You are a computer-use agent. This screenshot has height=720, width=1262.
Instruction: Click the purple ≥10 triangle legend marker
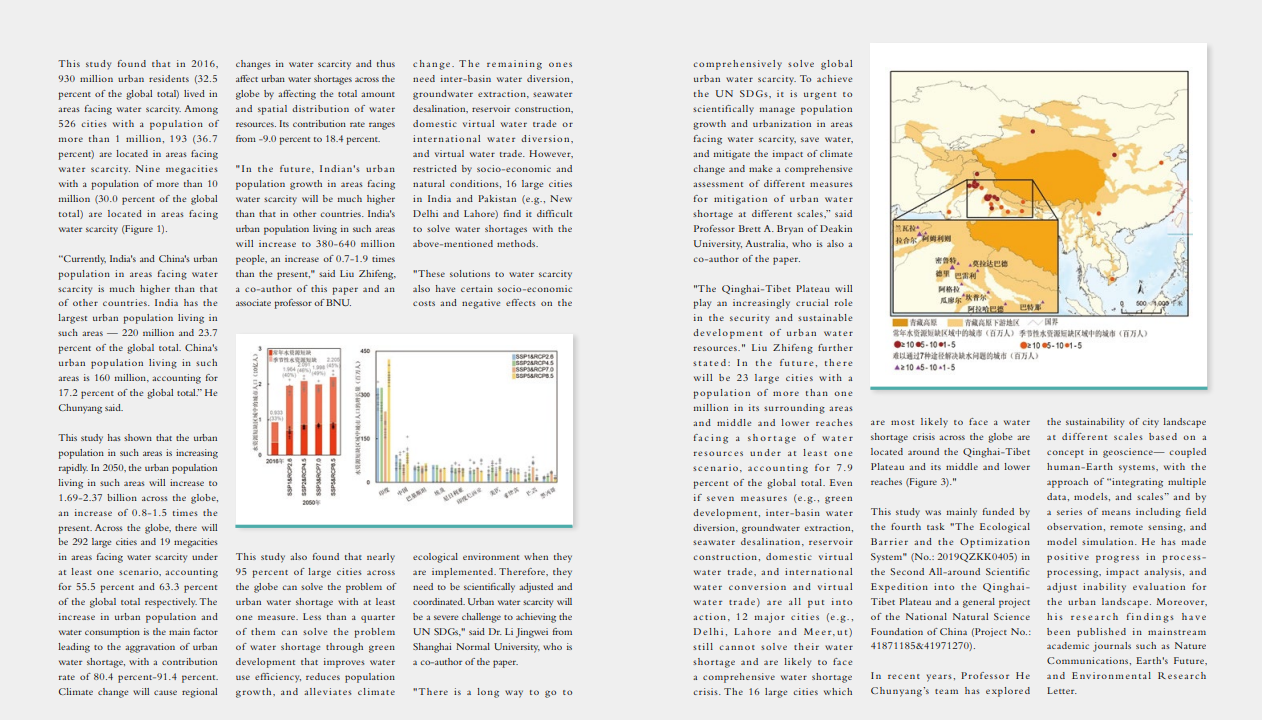tap(897, 367)
